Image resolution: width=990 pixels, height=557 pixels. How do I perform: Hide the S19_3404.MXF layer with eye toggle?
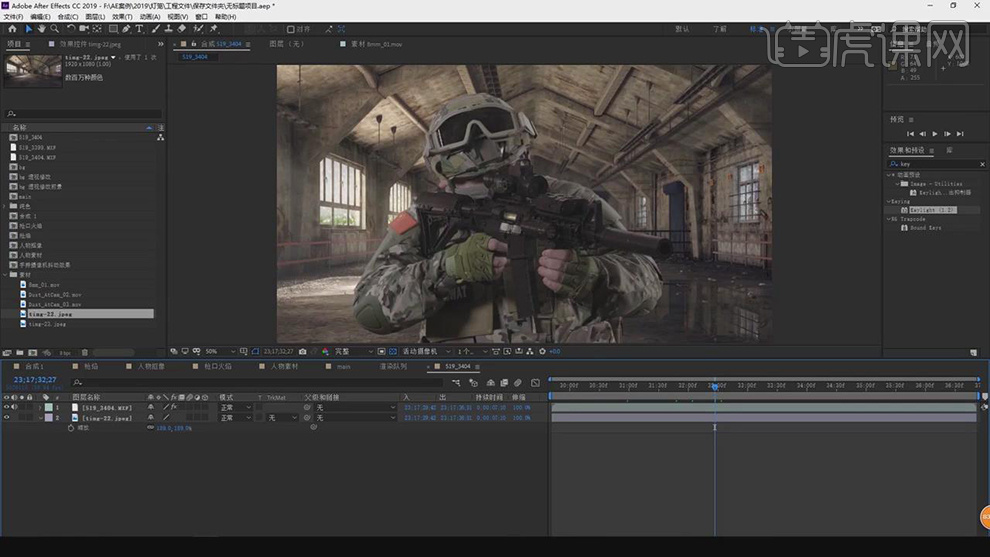[x=6, y=408]
